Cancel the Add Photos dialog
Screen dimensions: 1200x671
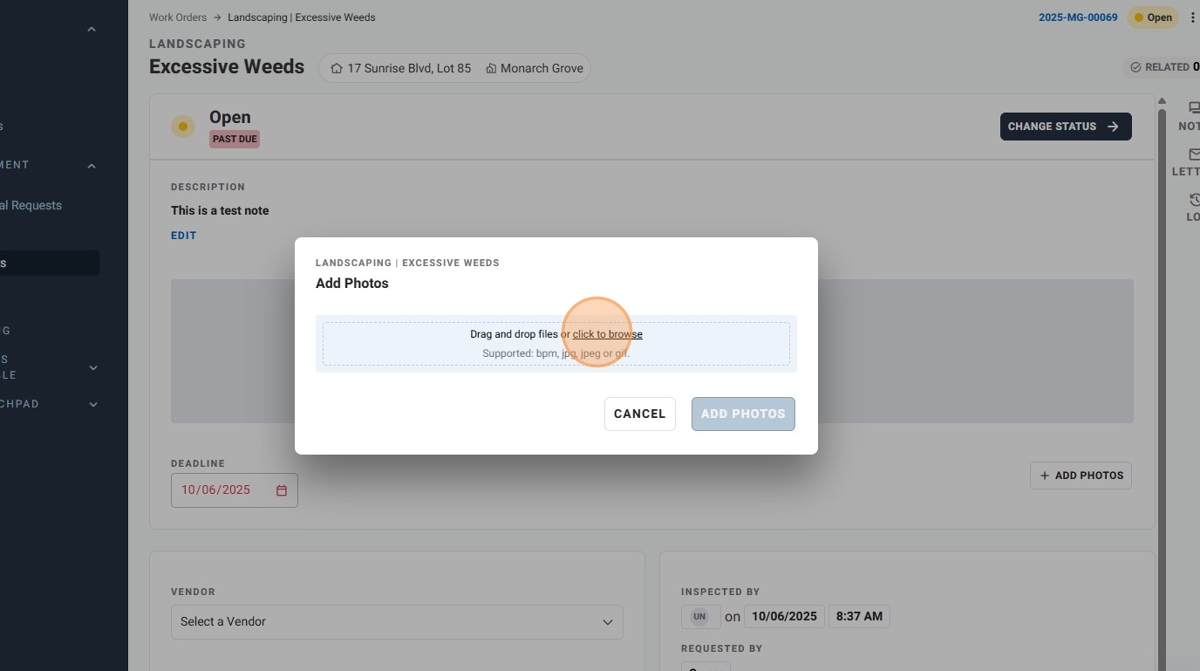pos(640,414)
